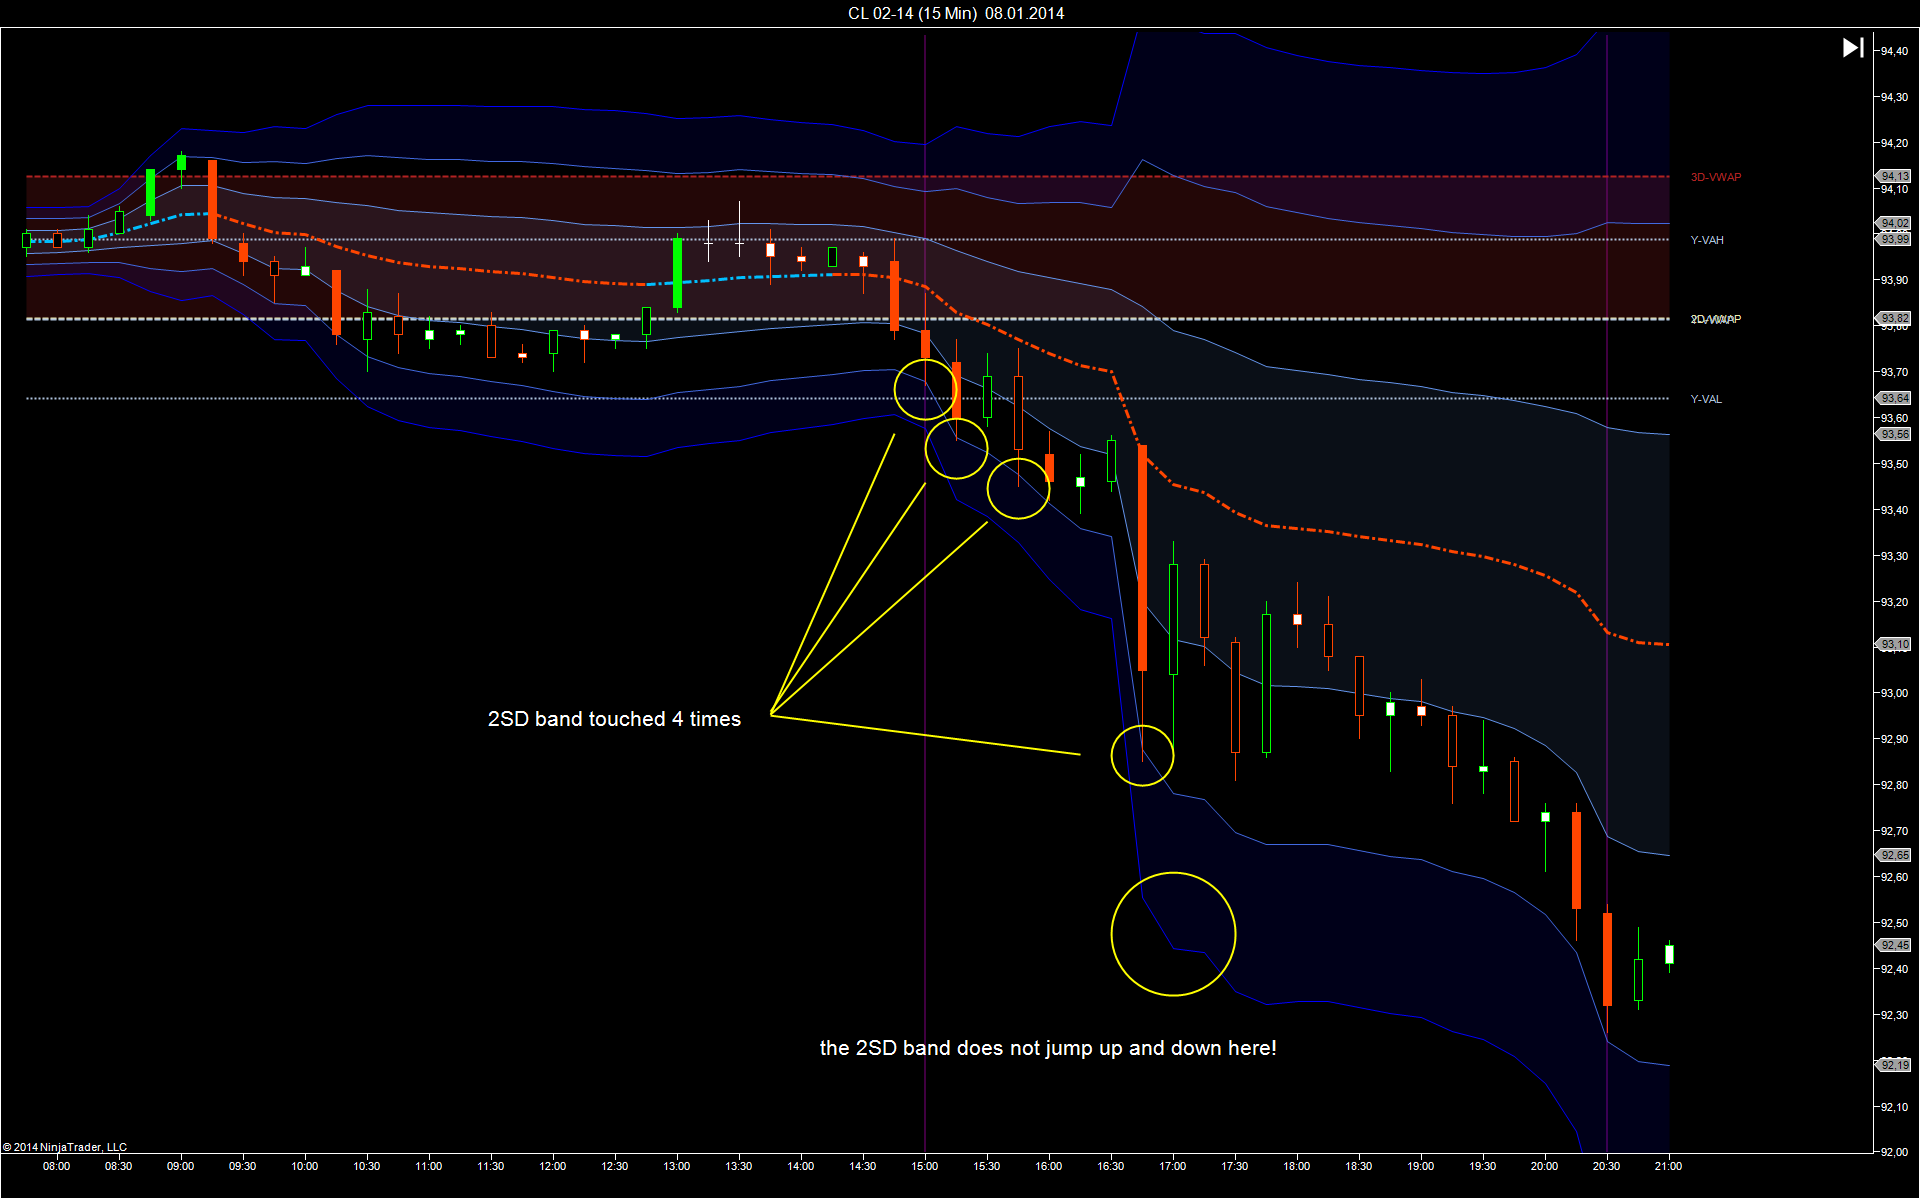Click the 94,13 price marker on axis
This screenshot has height=1199, width=1920.
coord(1893,176)
